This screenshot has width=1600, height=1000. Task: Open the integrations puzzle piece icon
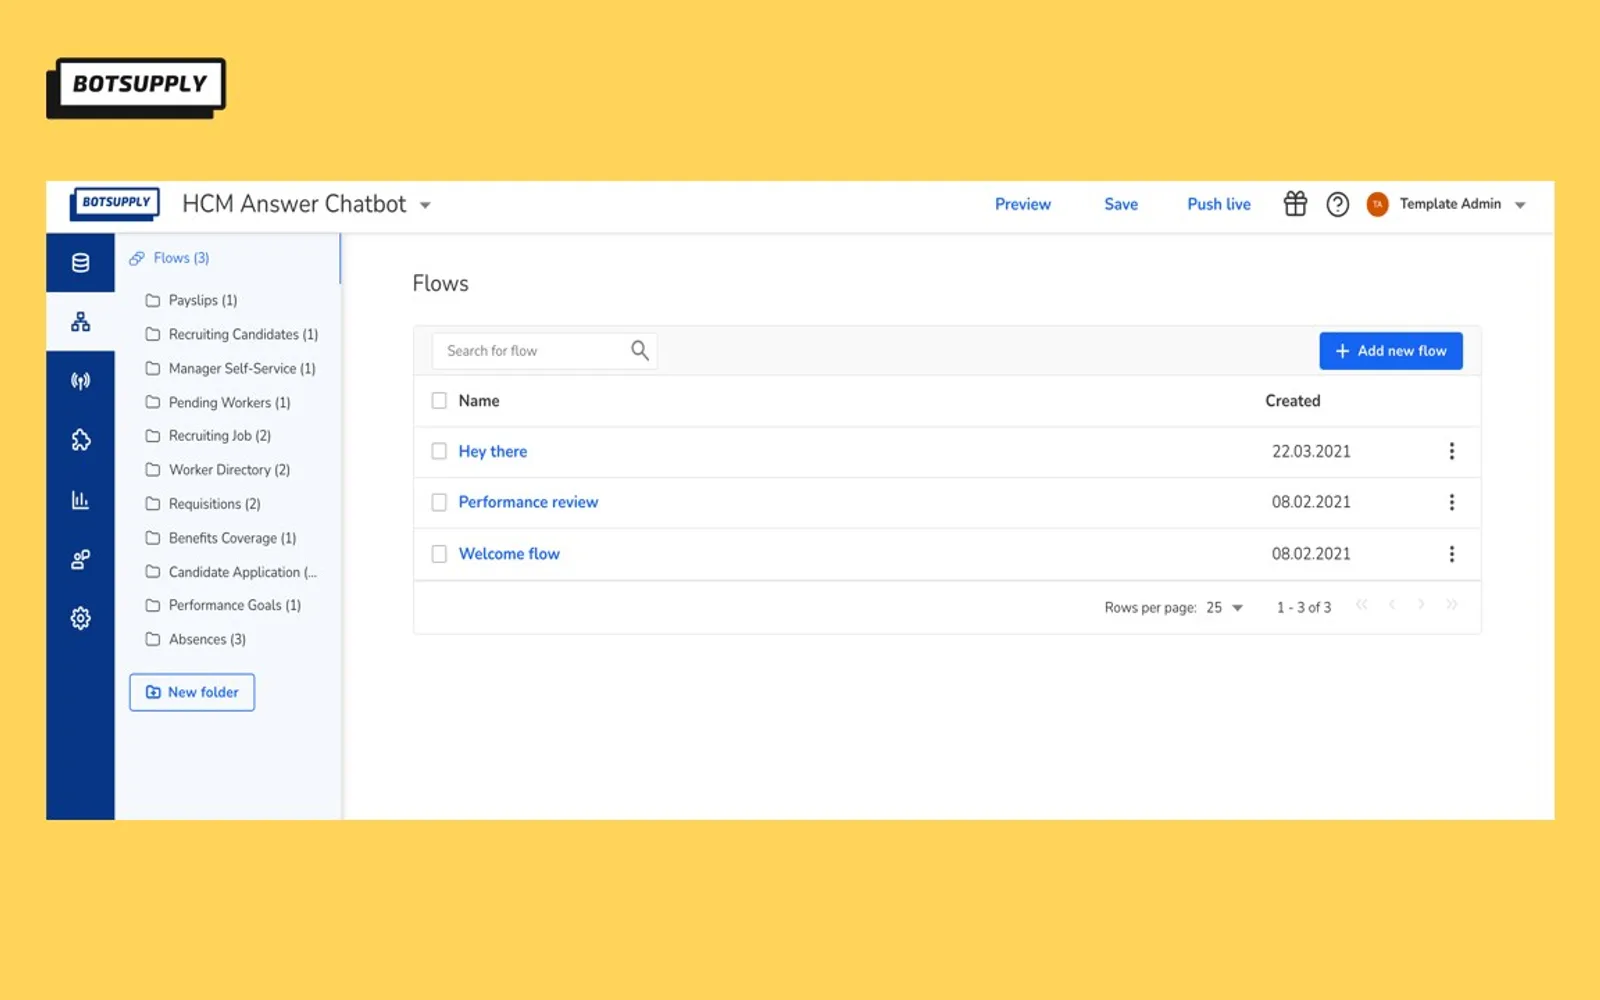(80, 440)
